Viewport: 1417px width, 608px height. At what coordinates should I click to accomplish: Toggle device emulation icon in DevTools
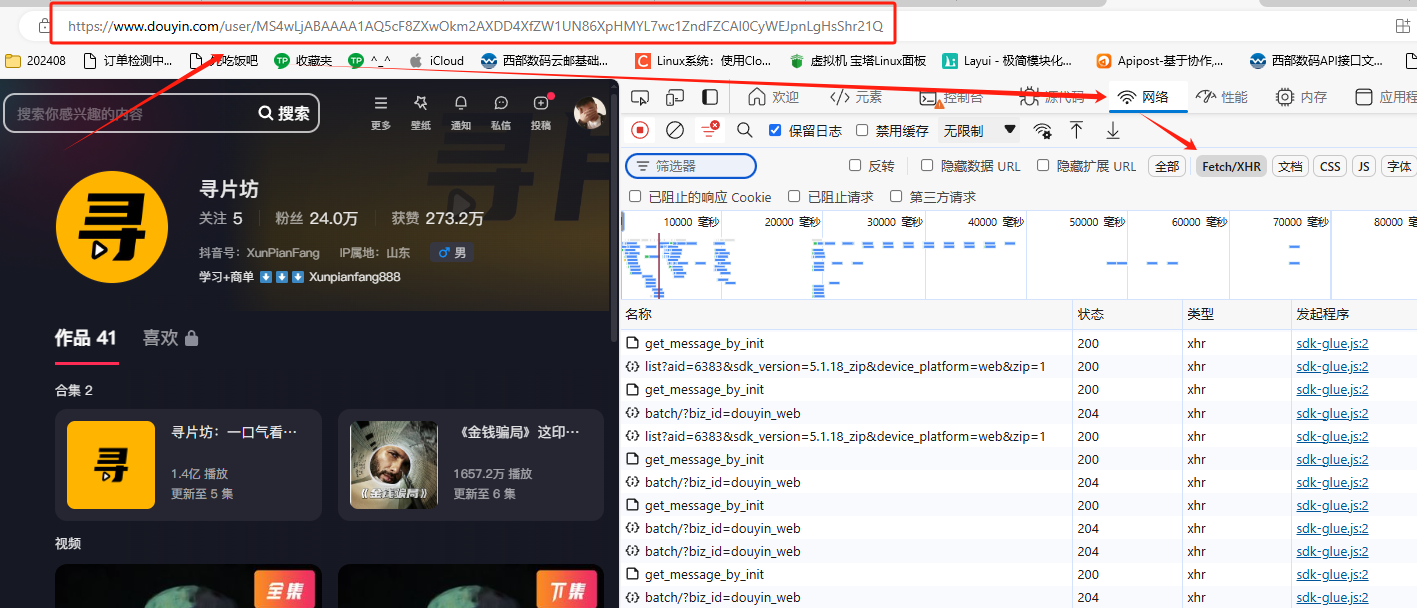(x=675, y=97)
